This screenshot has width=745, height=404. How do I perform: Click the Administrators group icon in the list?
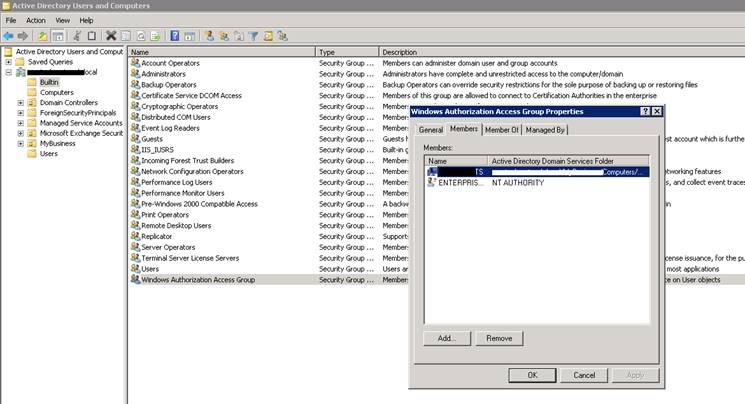[135, 74]
